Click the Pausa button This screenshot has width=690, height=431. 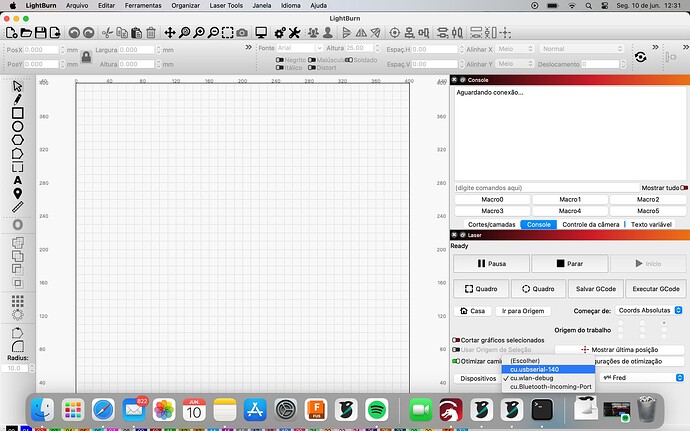(x=491, y=264)
